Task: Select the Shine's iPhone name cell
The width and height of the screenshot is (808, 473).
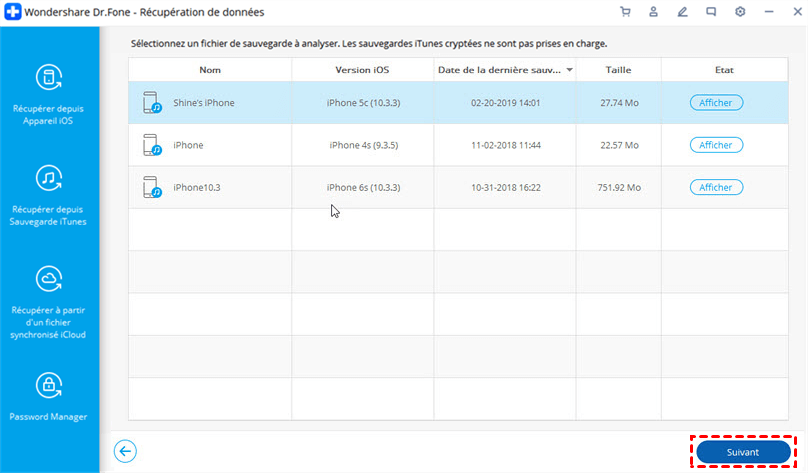Action: pos(204,103)
